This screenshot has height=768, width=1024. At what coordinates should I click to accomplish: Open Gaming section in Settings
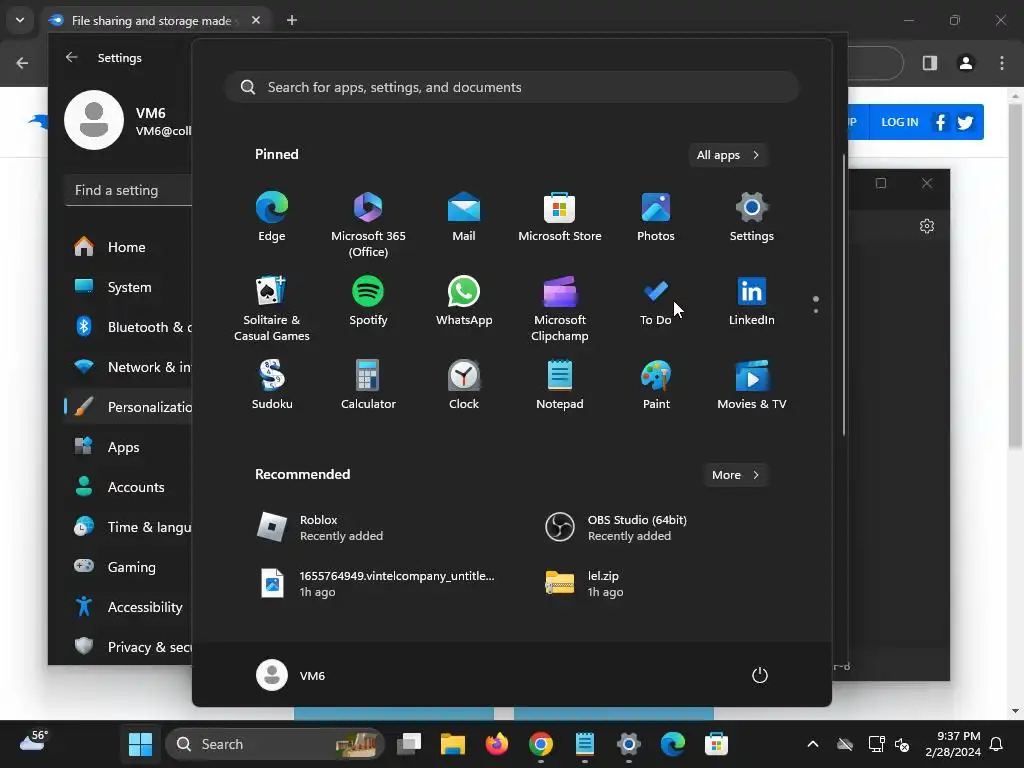coord(127,567)
